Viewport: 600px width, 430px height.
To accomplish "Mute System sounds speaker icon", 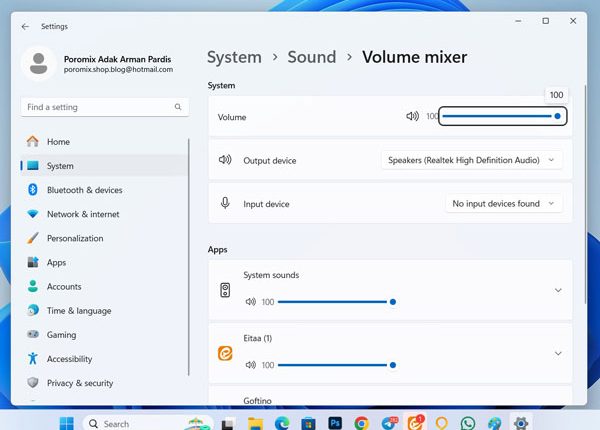I will click(251, 302).
